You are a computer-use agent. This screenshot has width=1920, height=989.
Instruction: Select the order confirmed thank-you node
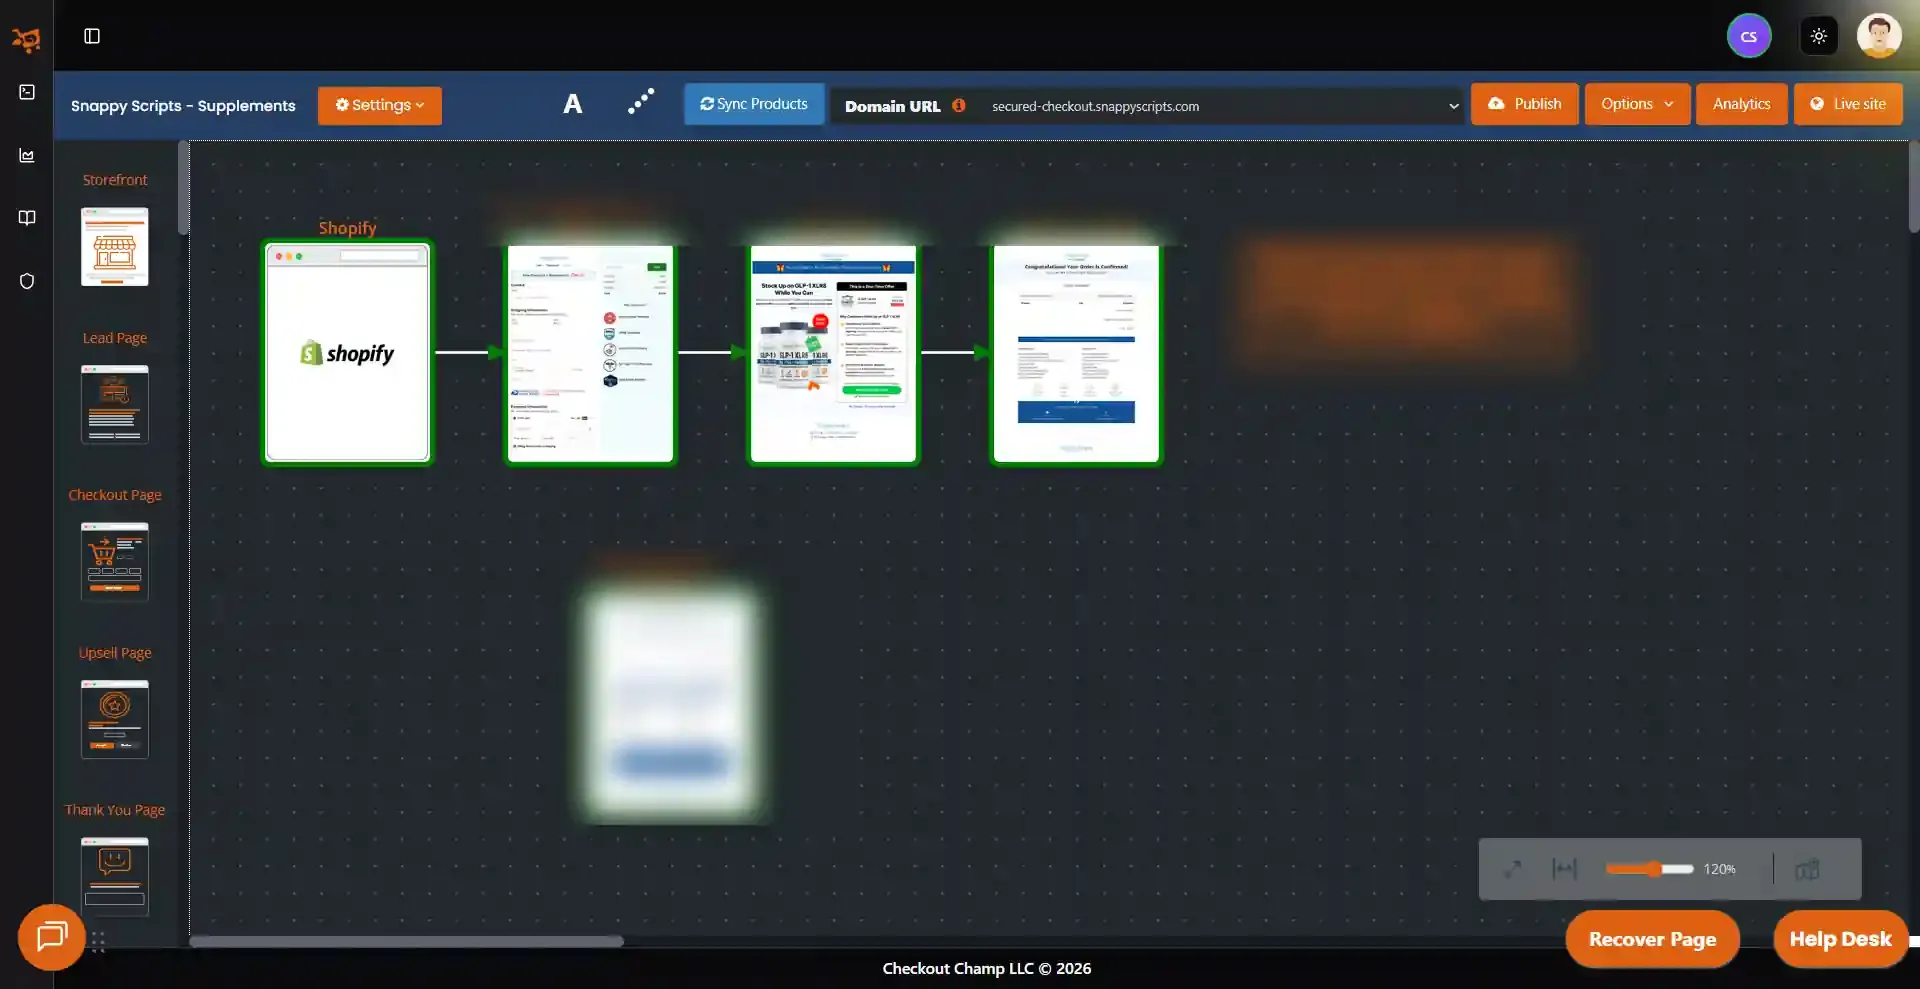[1076, 353]
